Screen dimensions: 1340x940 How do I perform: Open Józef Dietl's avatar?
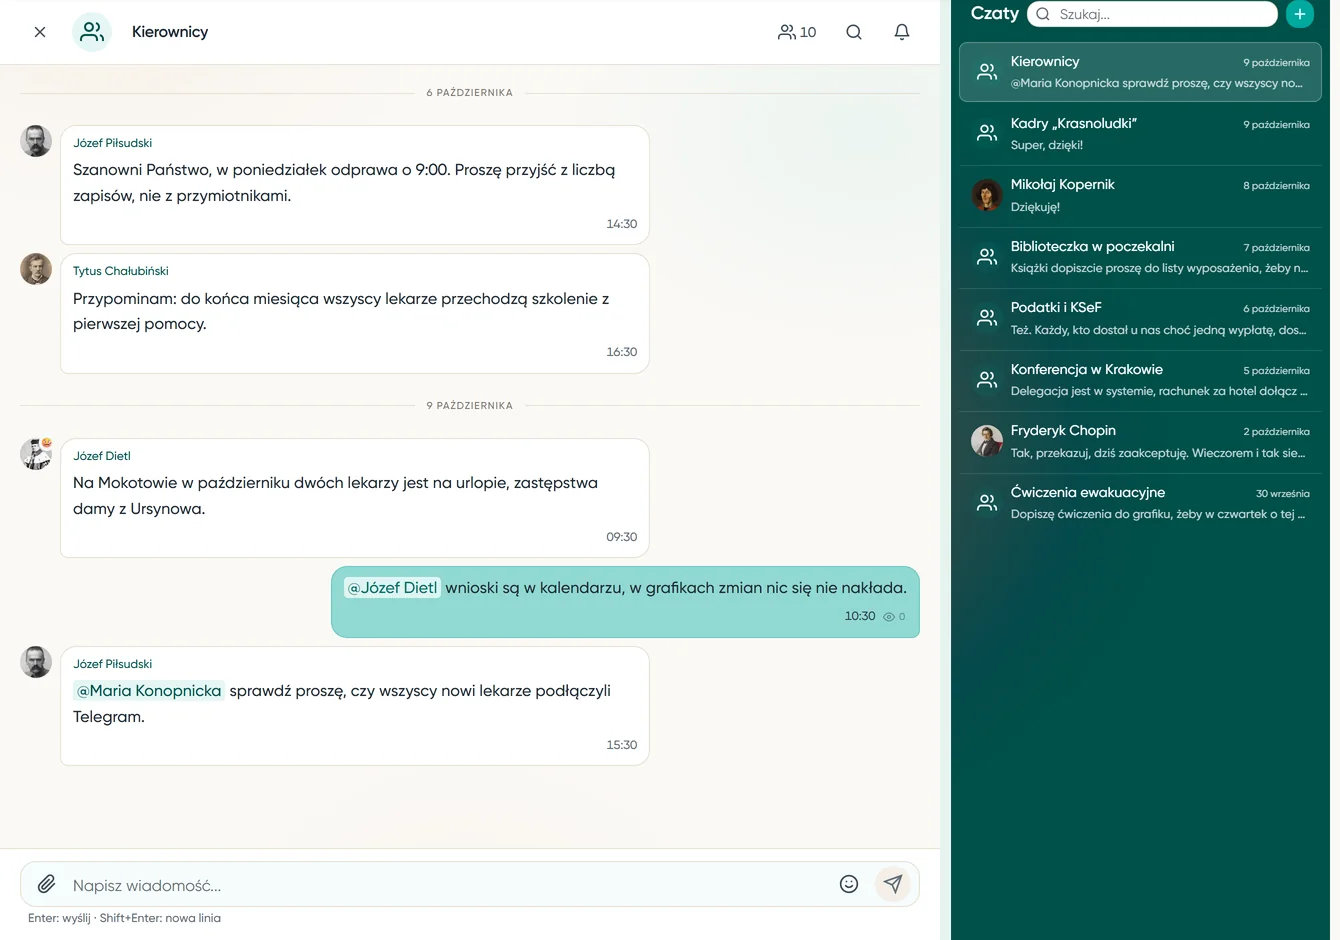coord(36,454)
